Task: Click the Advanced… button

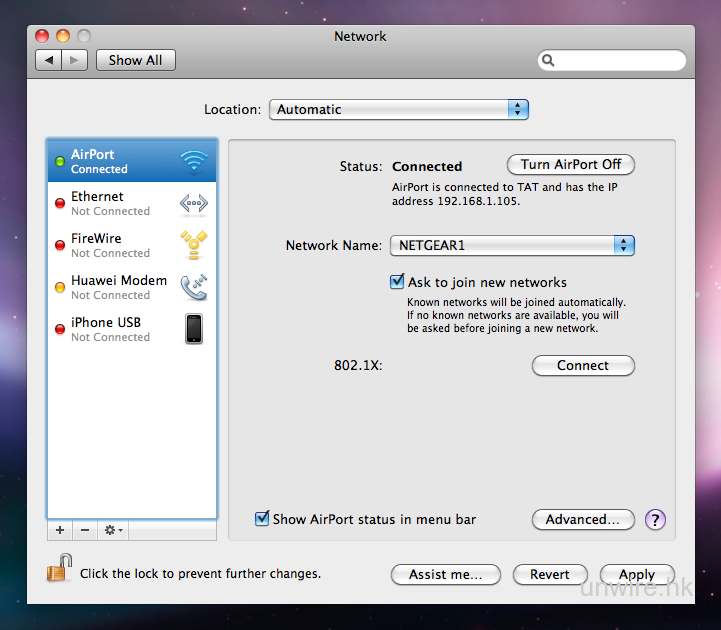Action: coord(583,520)
